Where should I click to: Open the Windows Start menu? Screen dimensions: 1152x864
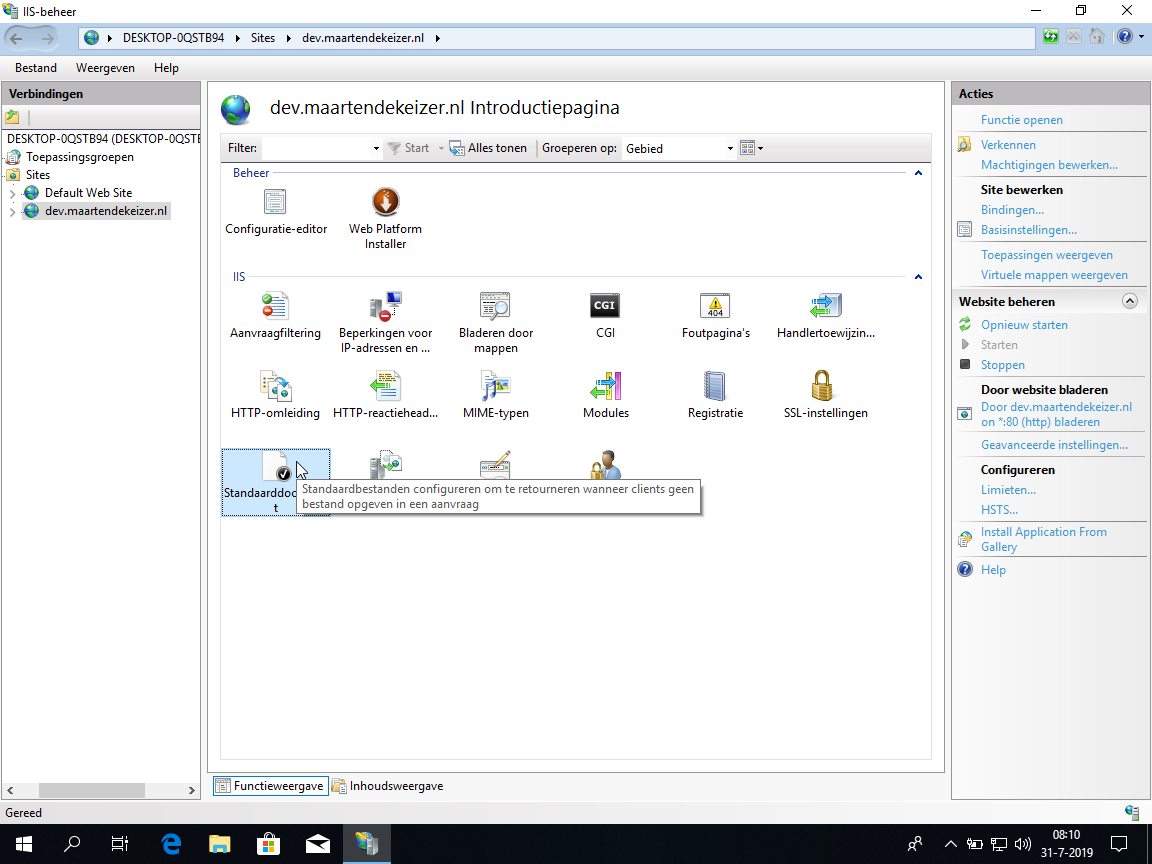click(x=23, y=843)
